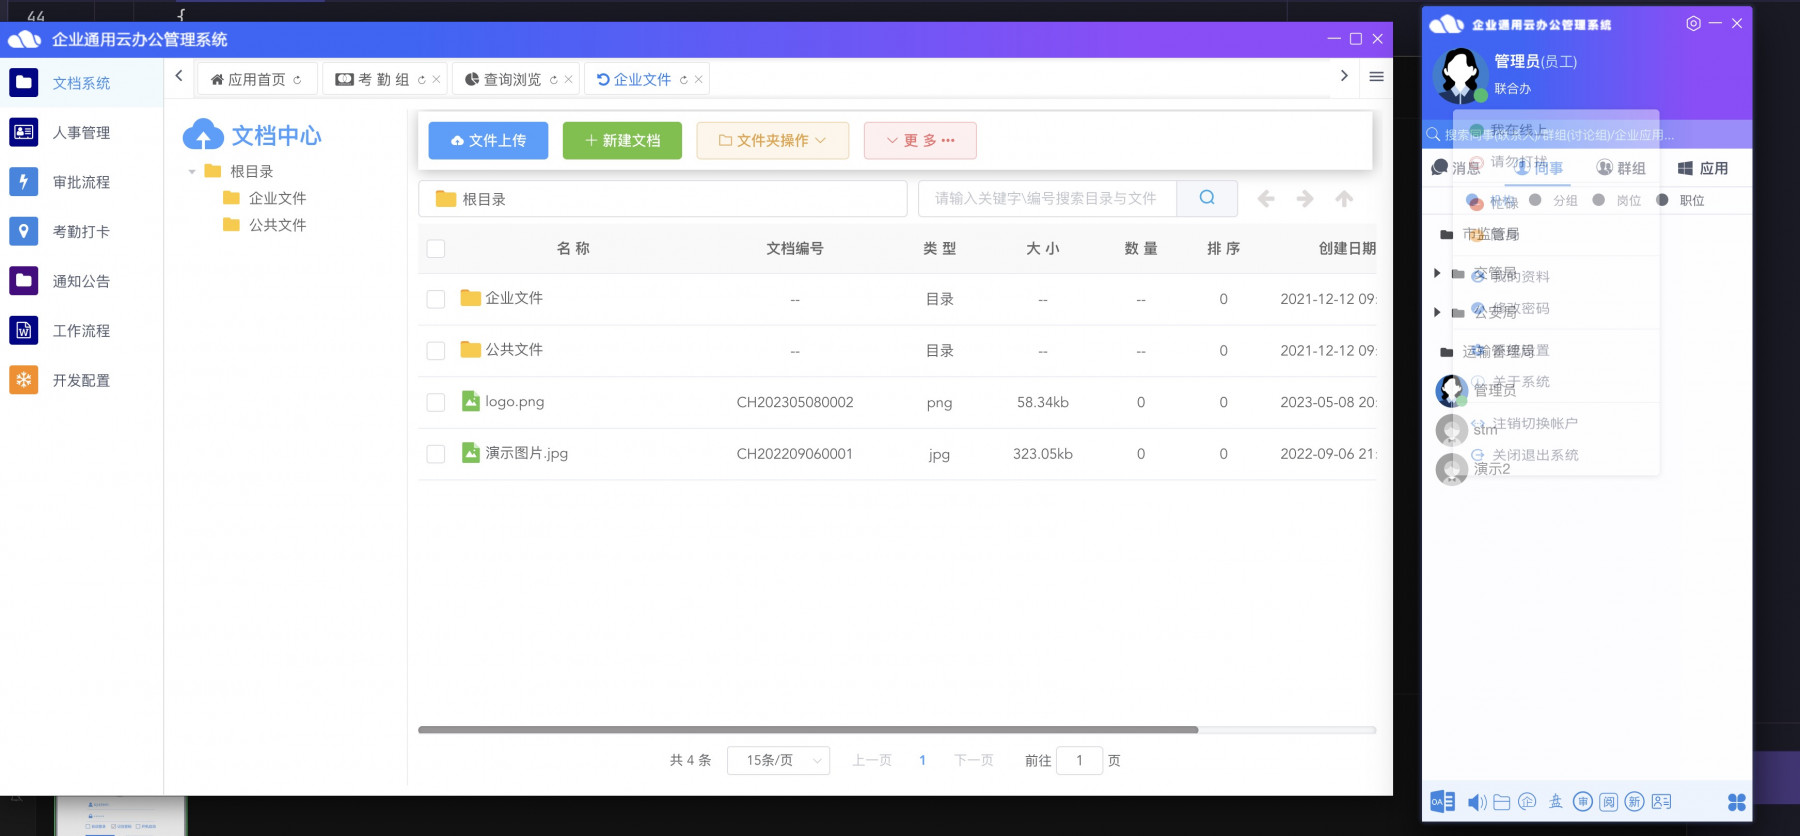Check the 企业文件 row checkbox
The image size is (1800, 836).
[x=436, y=299]
